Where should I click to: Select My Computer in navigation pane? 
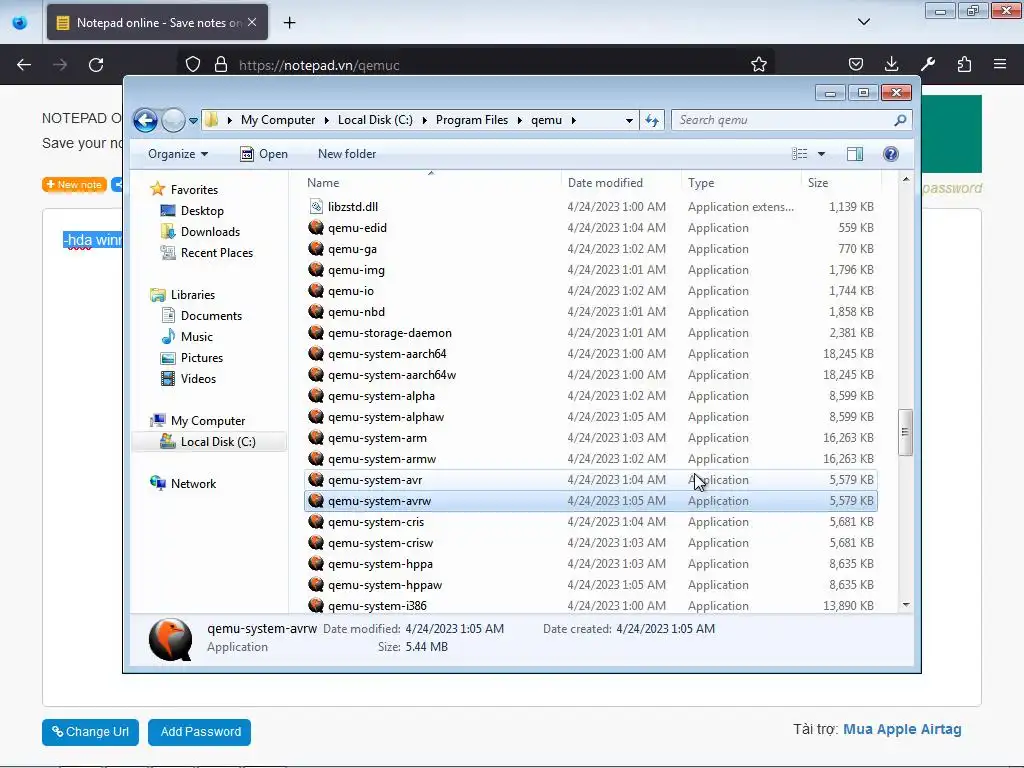tap(208, 421)
